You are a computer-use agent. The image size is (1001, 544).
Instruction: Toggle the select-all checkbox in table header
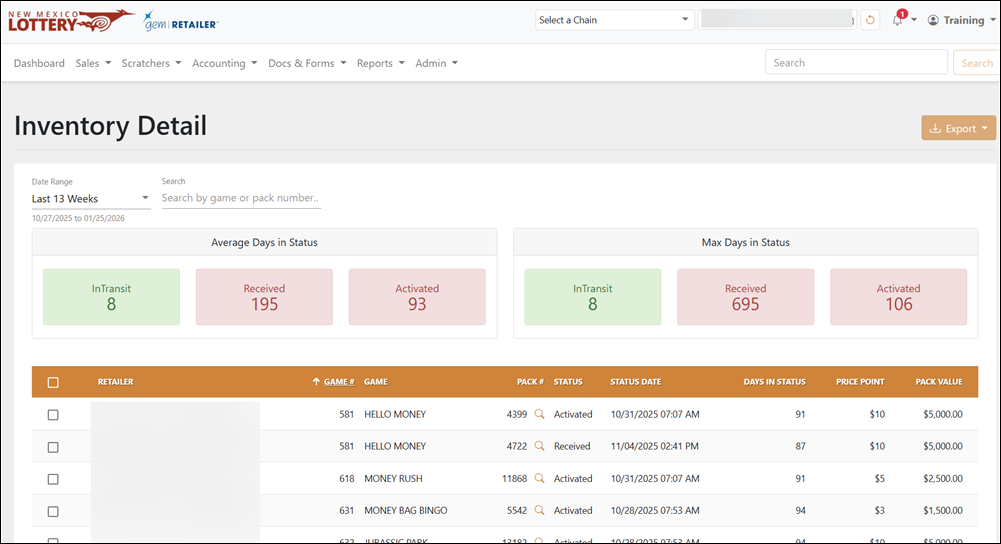tap(53, 382)
